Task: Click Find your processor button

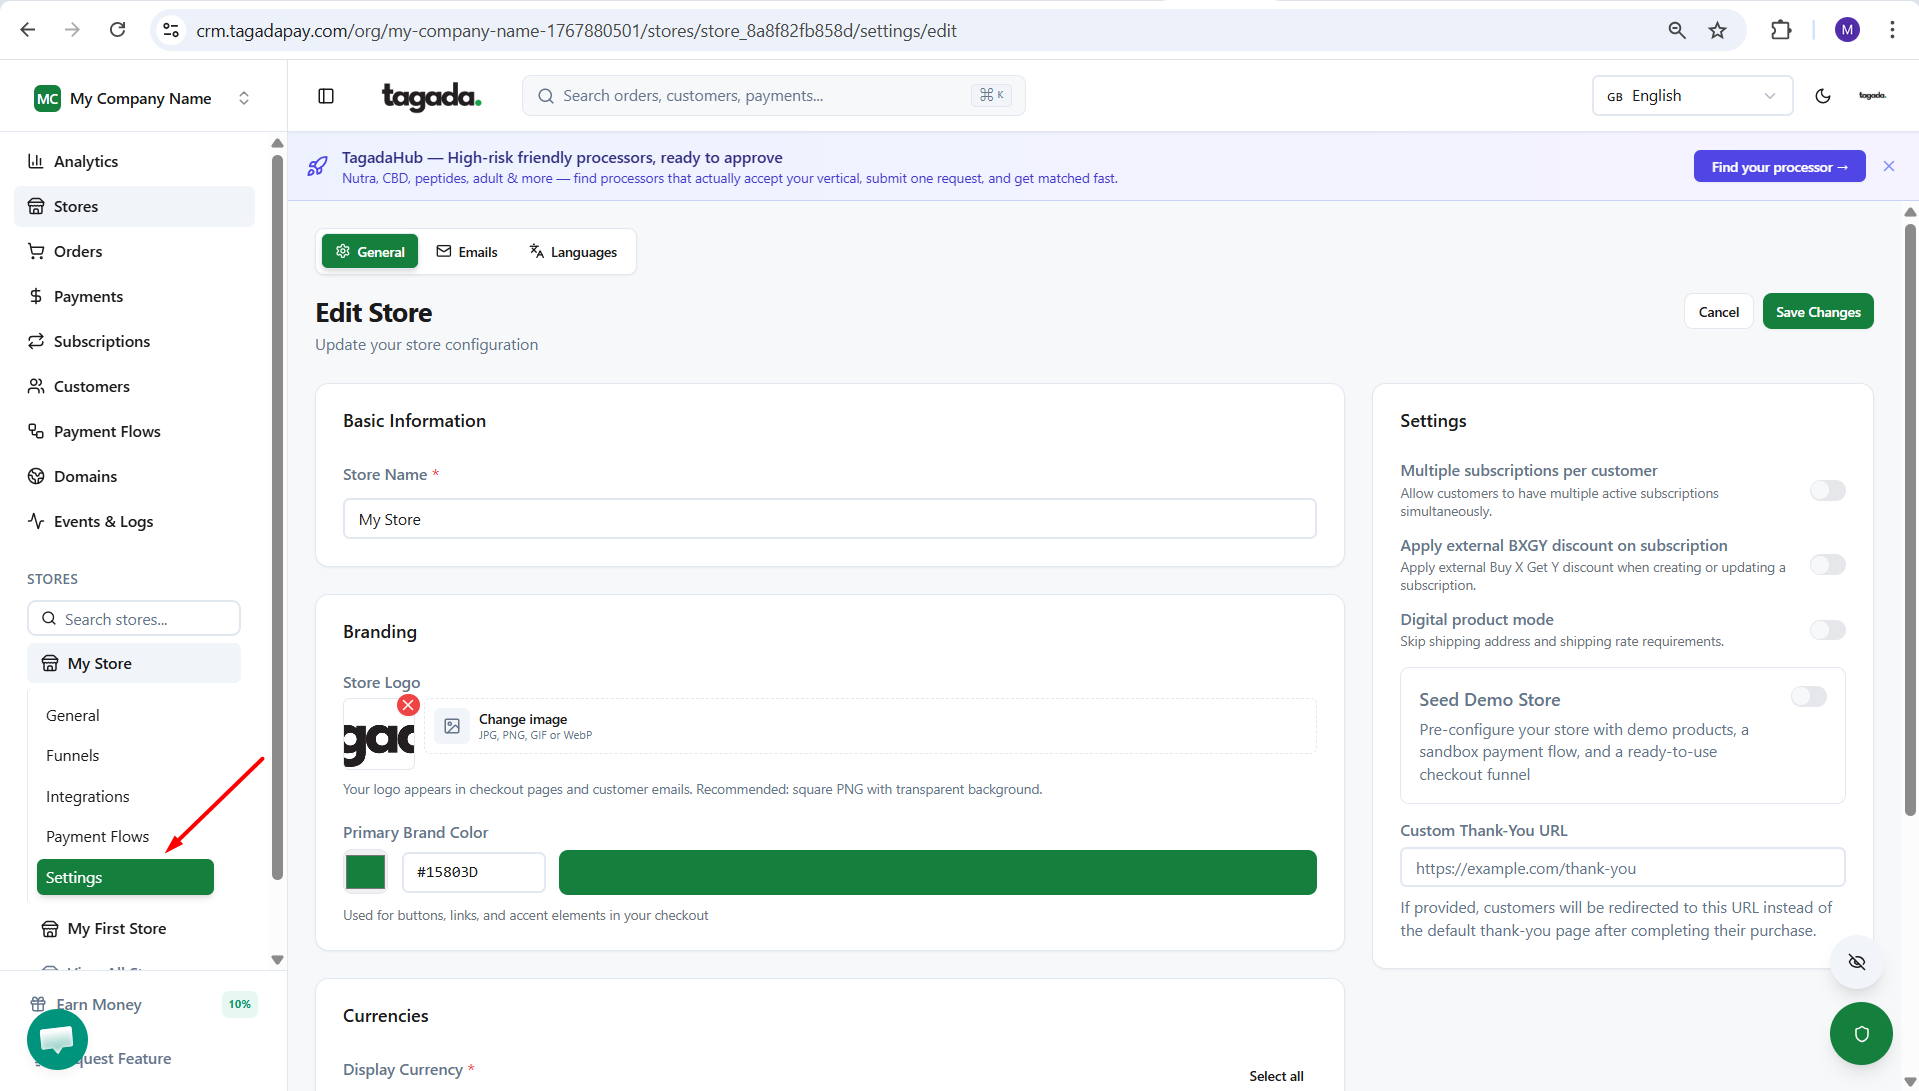Action: 1778,167
